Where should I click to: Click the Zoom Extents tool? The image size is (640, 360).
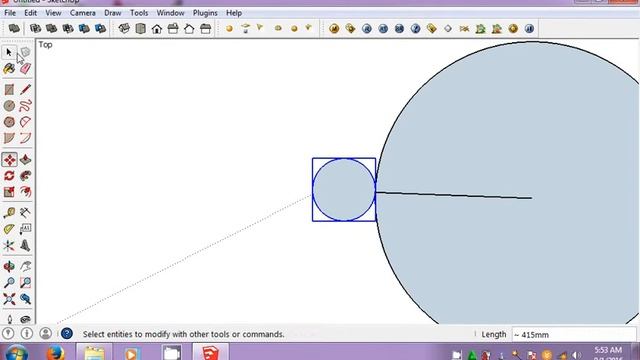tap(9, 299)
